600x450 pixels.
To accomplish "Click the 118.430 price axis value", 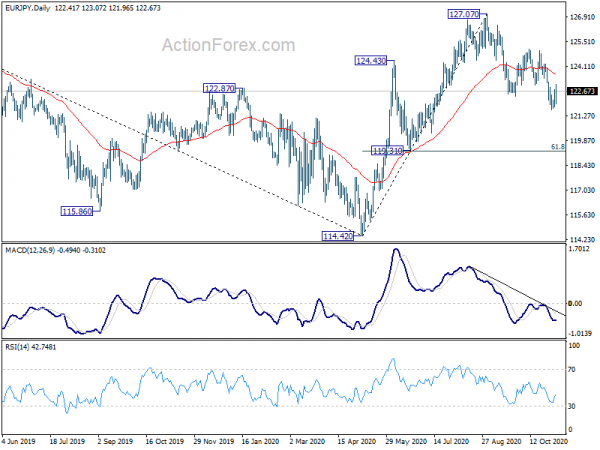I will tap(582, 165).
